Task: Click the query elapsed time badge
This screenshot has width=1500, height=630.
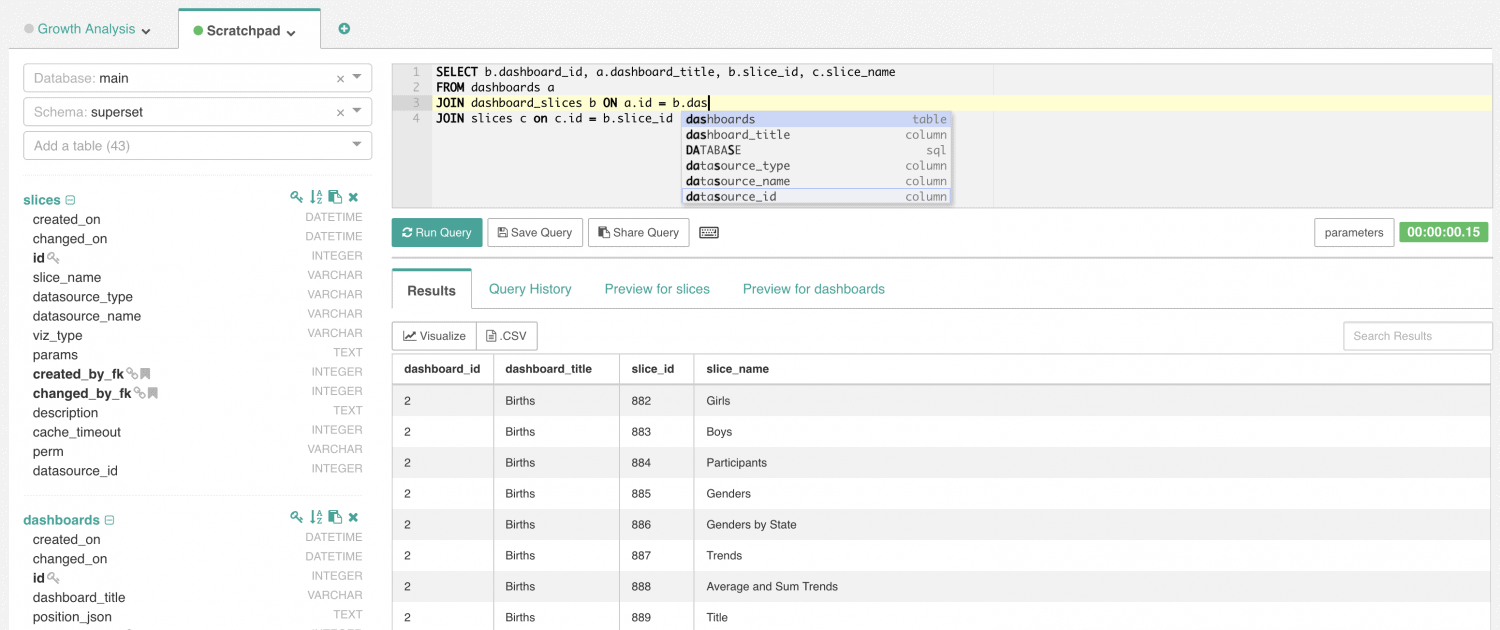Action: [x=1444, y=232]
